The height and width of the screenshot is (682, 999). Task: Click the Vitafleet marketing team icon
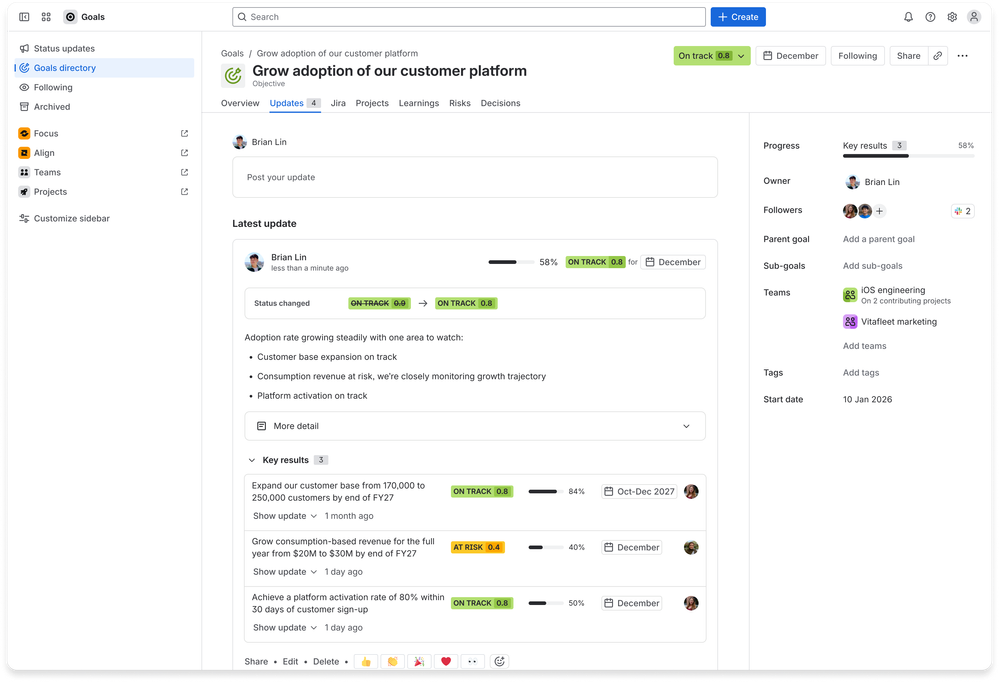[850, 322]
